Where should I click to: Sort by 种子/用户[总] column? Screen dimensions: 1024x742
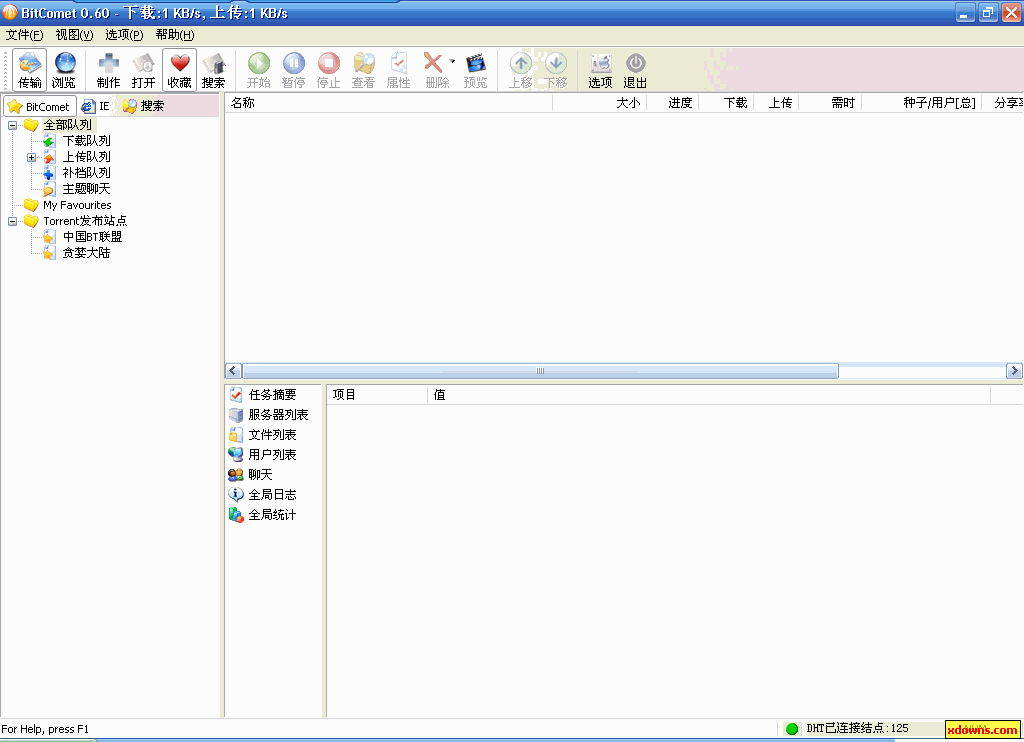(921, 103)
